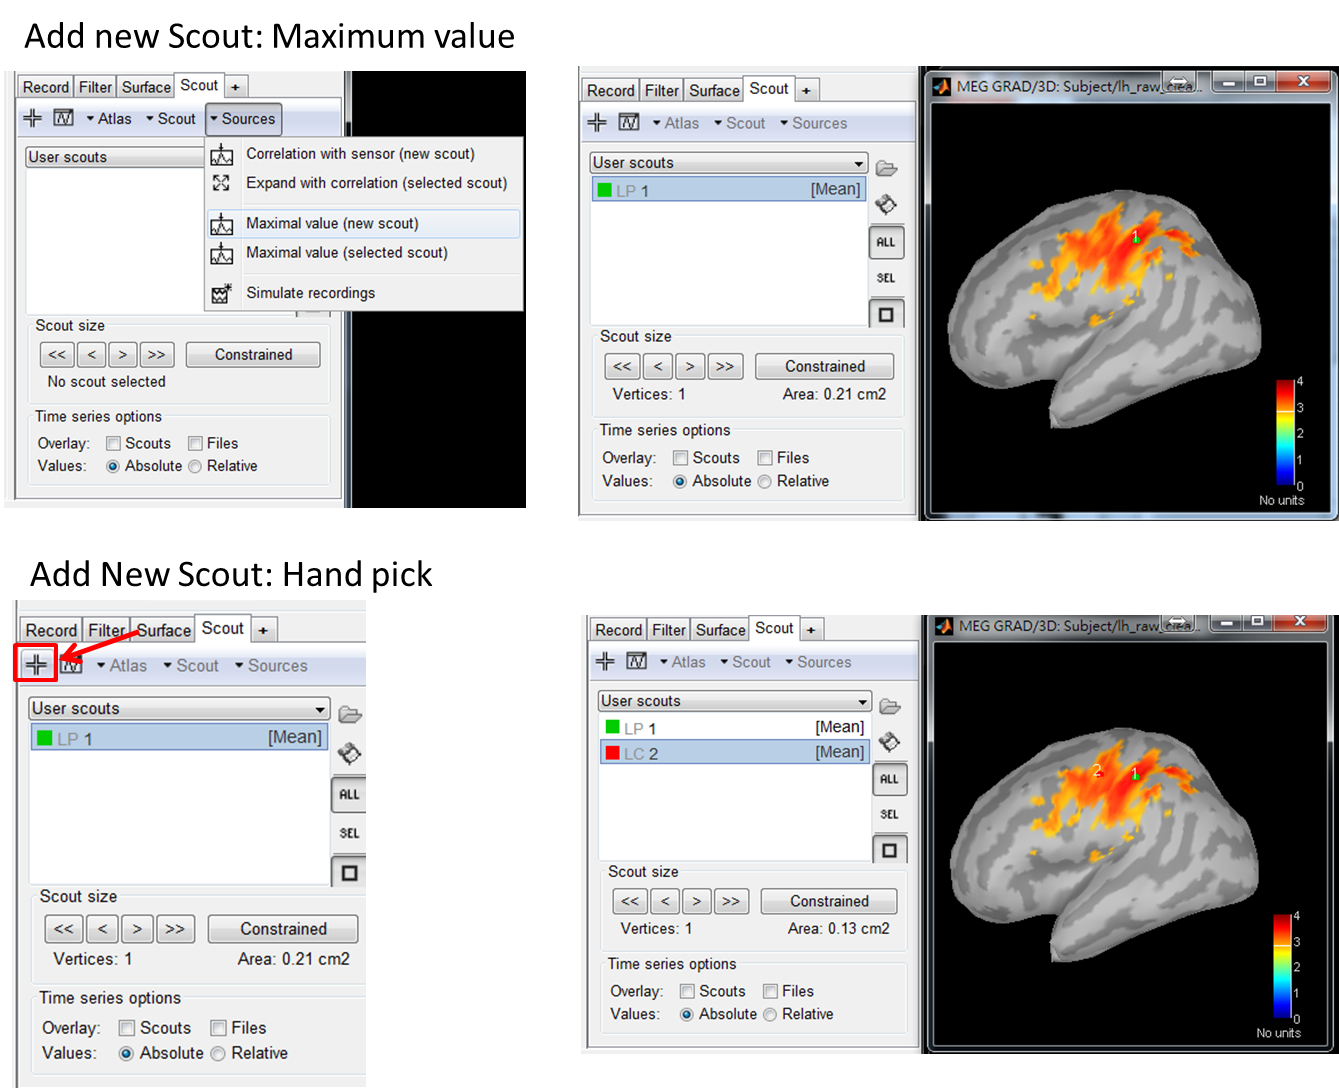Click folder icon in the panel beside single-scout brain
The height and width of the screenshot is (1088, 1339).
[x=886, y=168]
